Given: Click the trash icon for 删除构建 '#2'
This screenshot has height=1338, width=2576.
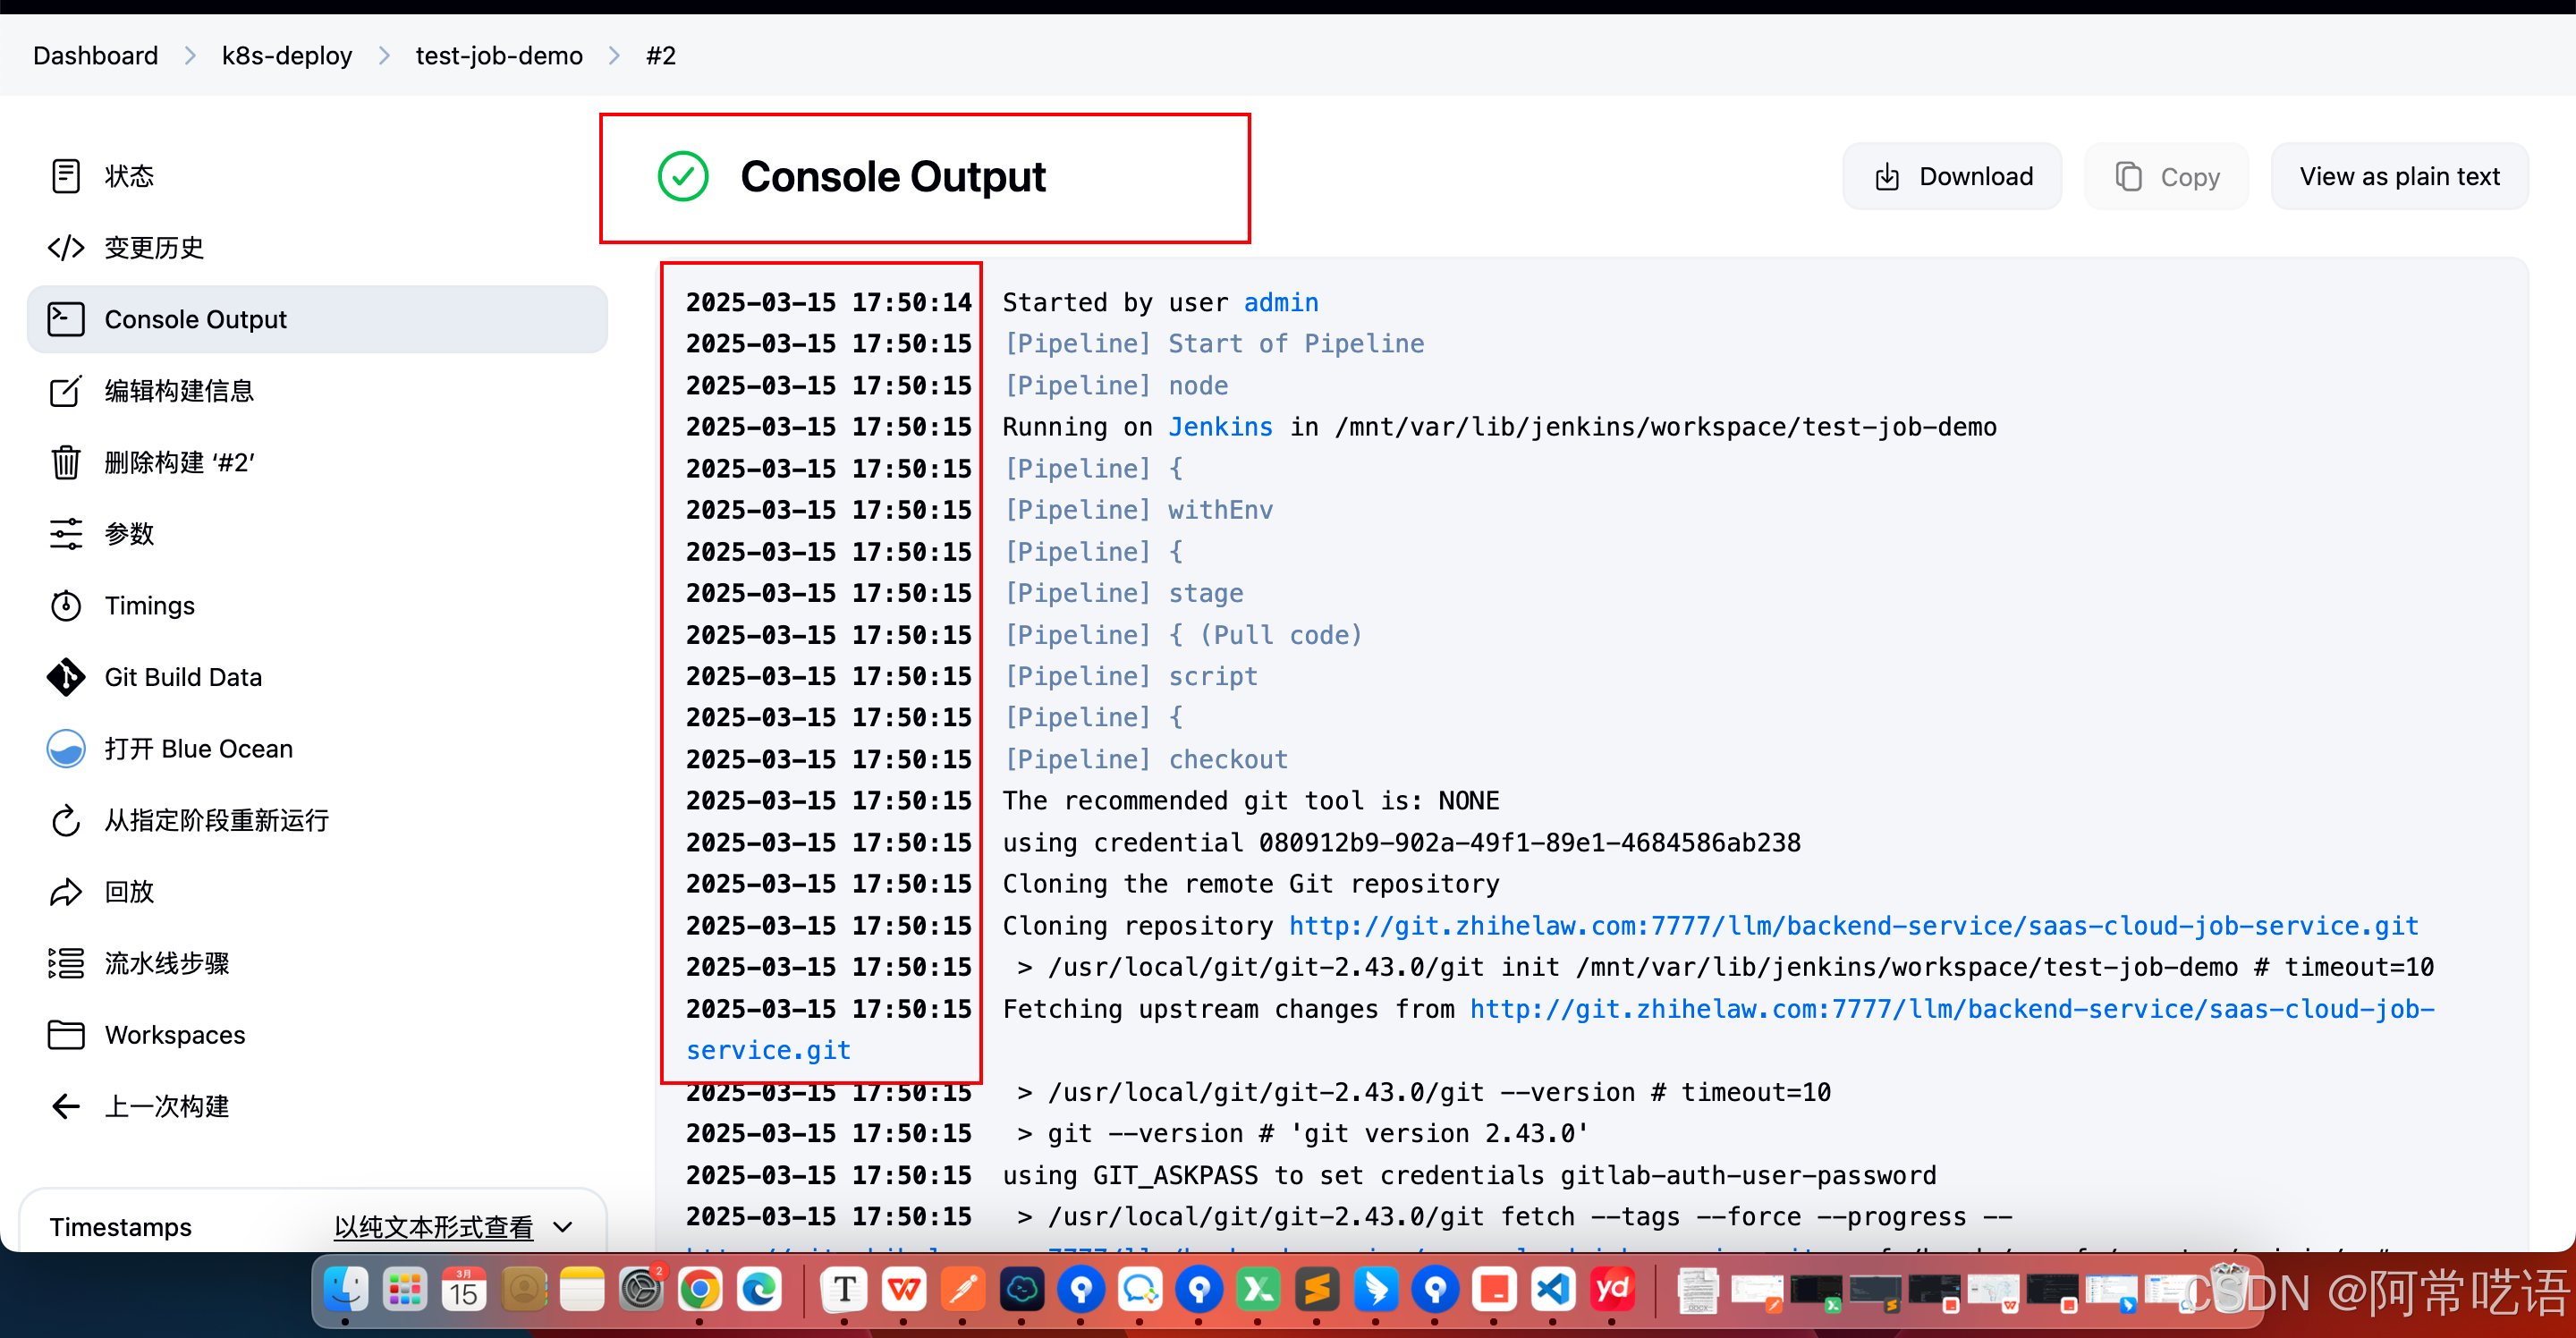Looking at the screenshot, I should [66, 462].
